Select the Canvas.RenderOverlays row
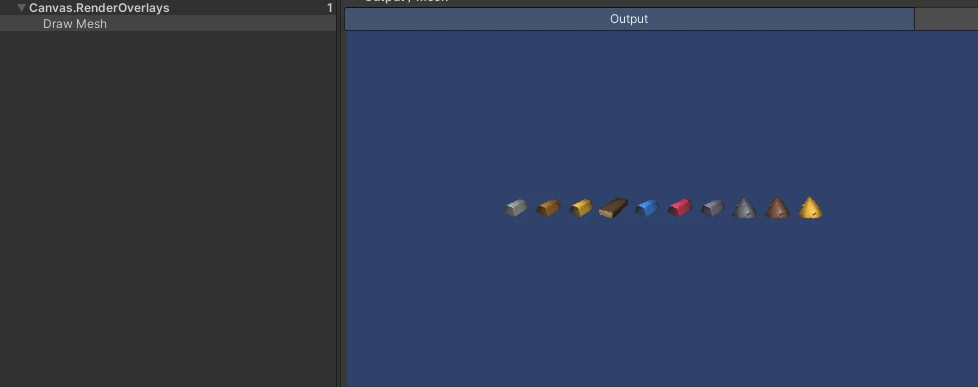Screen dimensions: 978x387 (168, 8)
